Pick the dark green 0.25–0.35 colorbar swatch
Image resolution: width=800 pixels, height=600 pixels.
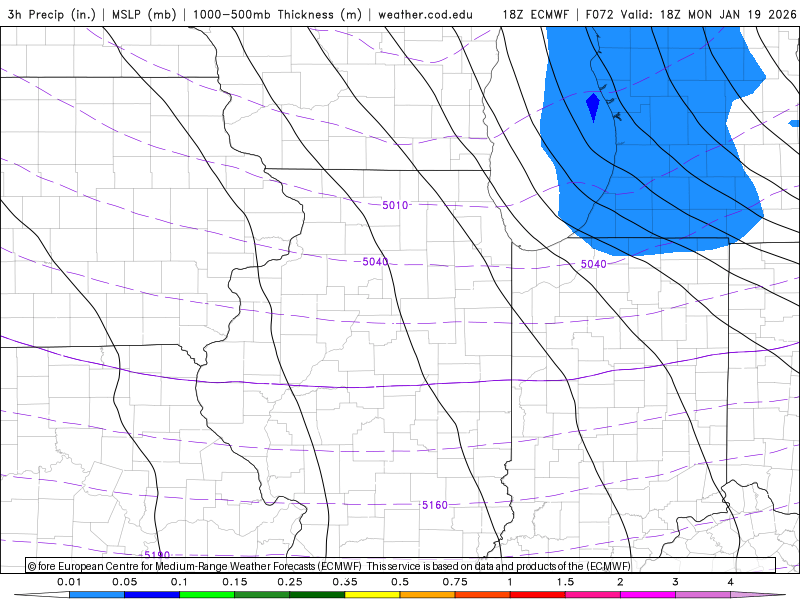[317, 595]
